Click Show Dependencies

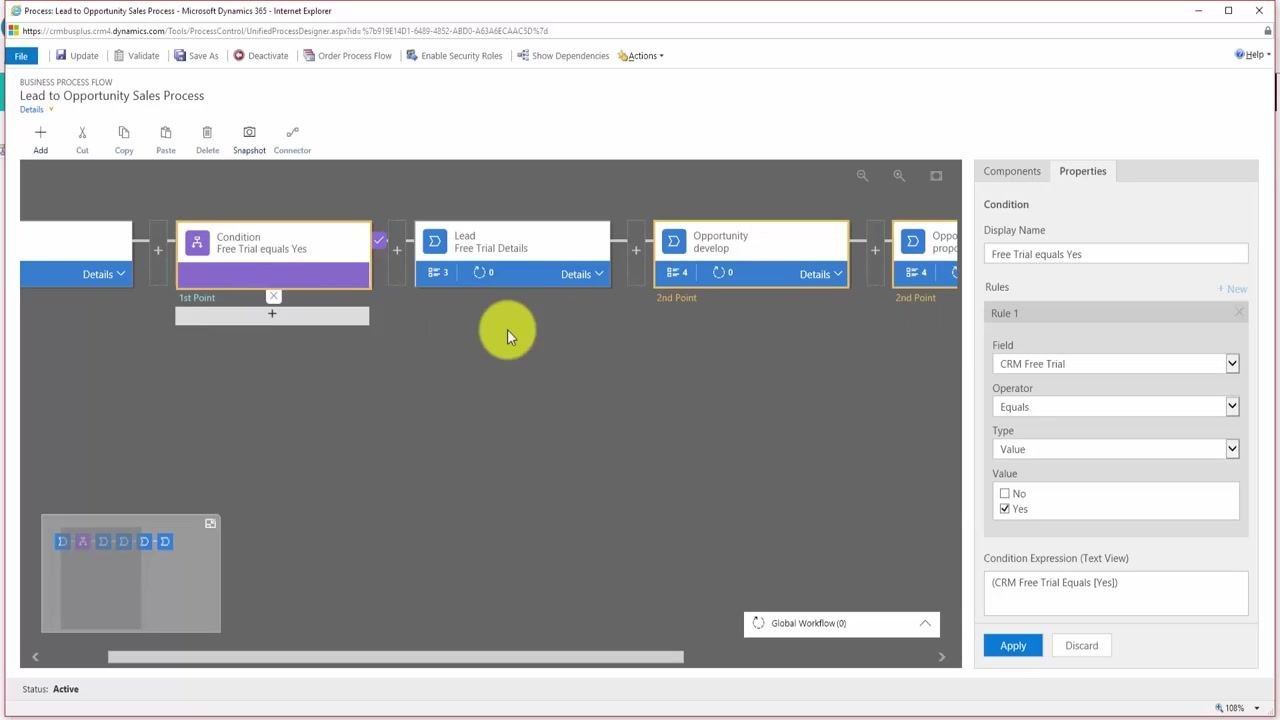(563, 56)
